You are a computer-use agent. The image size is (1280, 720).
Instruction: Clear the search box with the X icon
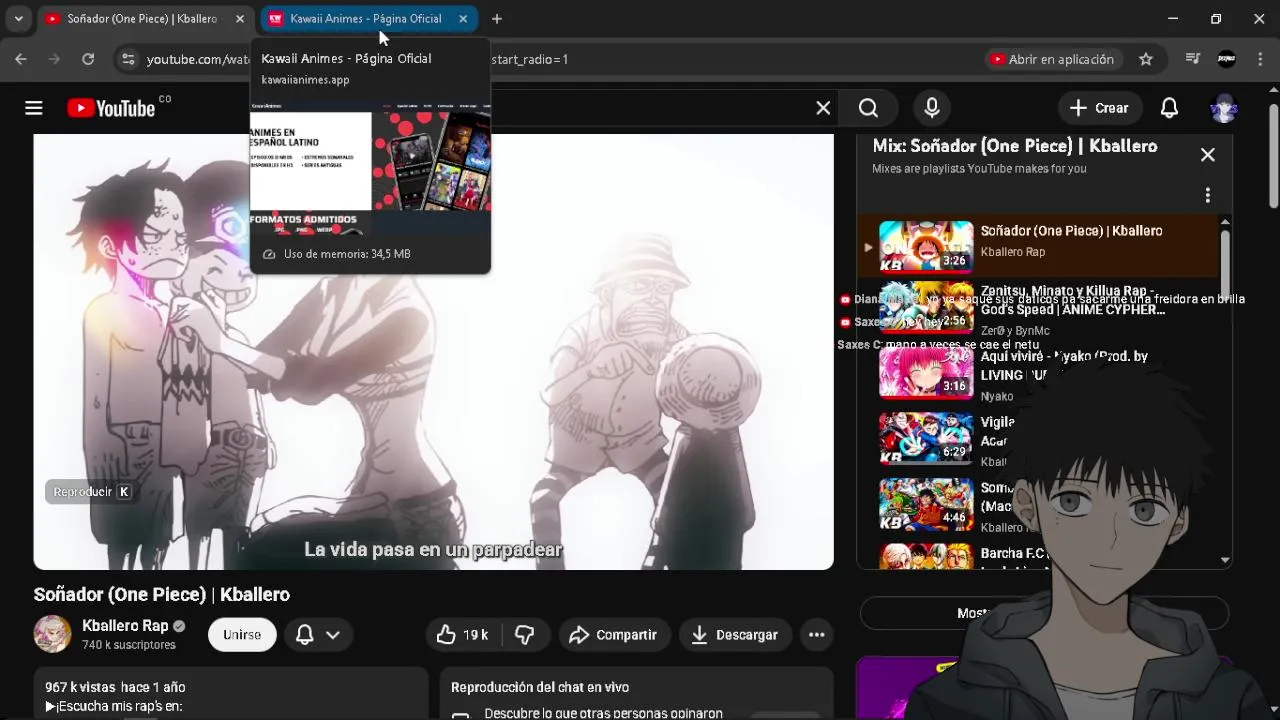[x=823, y=108]
